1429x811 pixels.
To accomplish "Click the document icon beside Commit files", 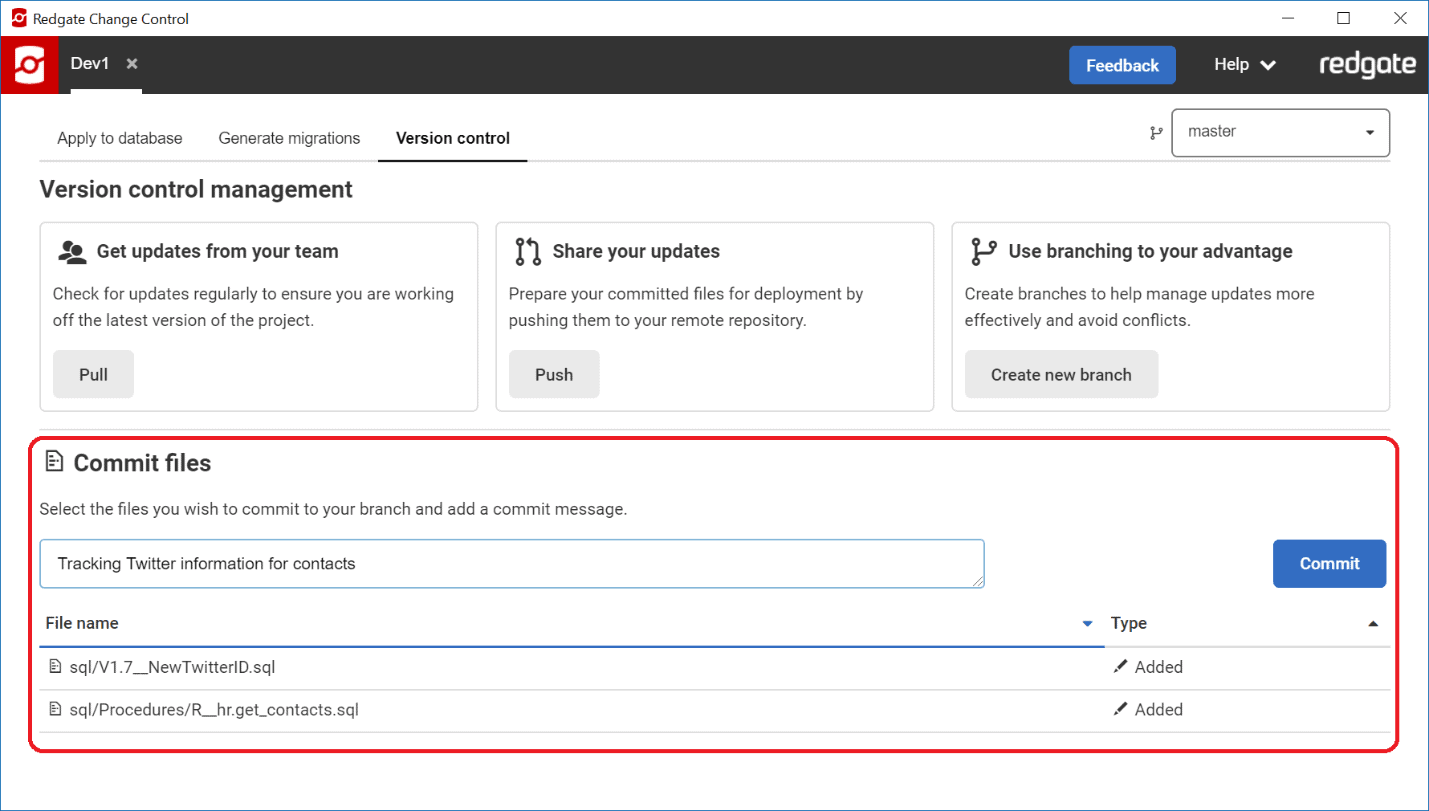I will [54, 462].
